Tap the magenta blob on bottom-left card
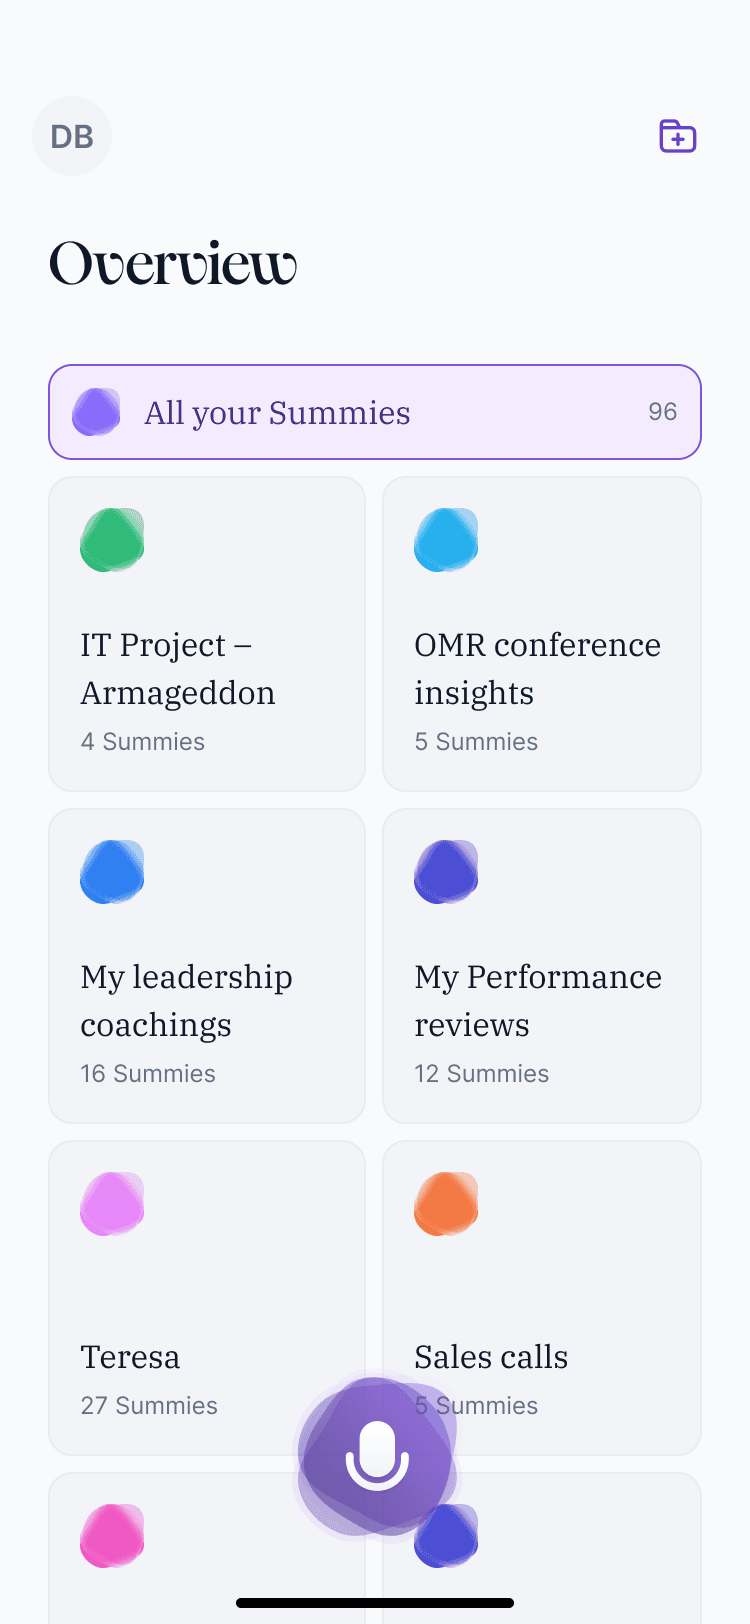Screen dimensions: 750x1624 (x=112, y=1536)
